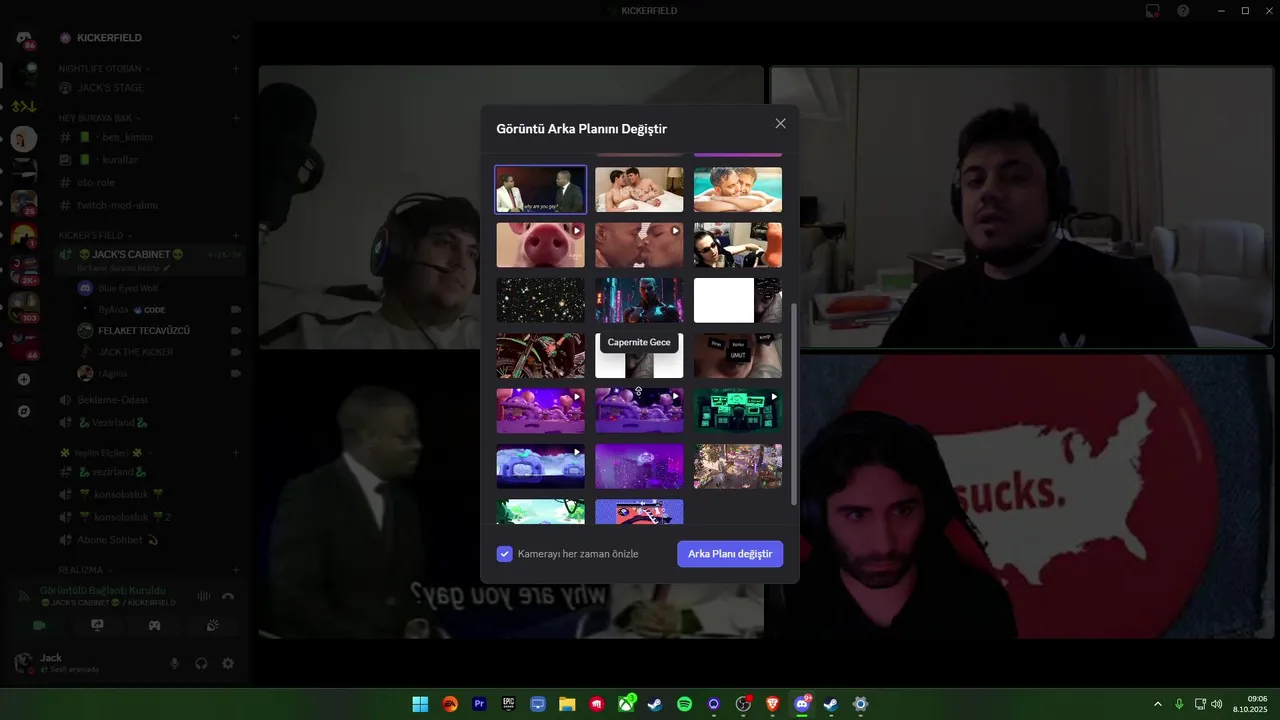
Task: Disconnect from the voice call
Action: (228, 596)
